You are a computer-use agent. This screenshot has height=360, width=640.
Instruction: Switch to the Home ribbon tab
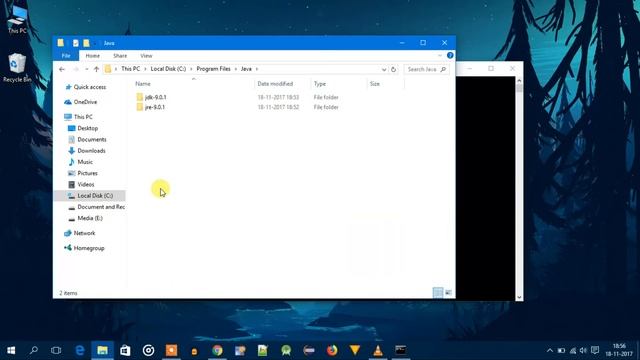(93, 56)
